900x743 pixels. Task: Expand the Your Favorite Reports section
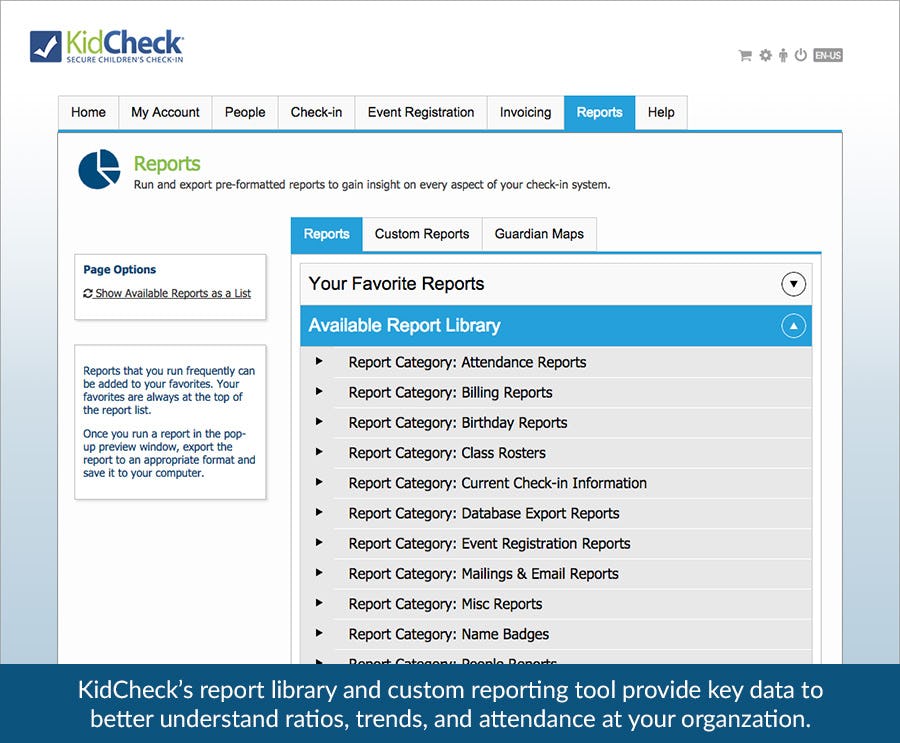(793, 284)
